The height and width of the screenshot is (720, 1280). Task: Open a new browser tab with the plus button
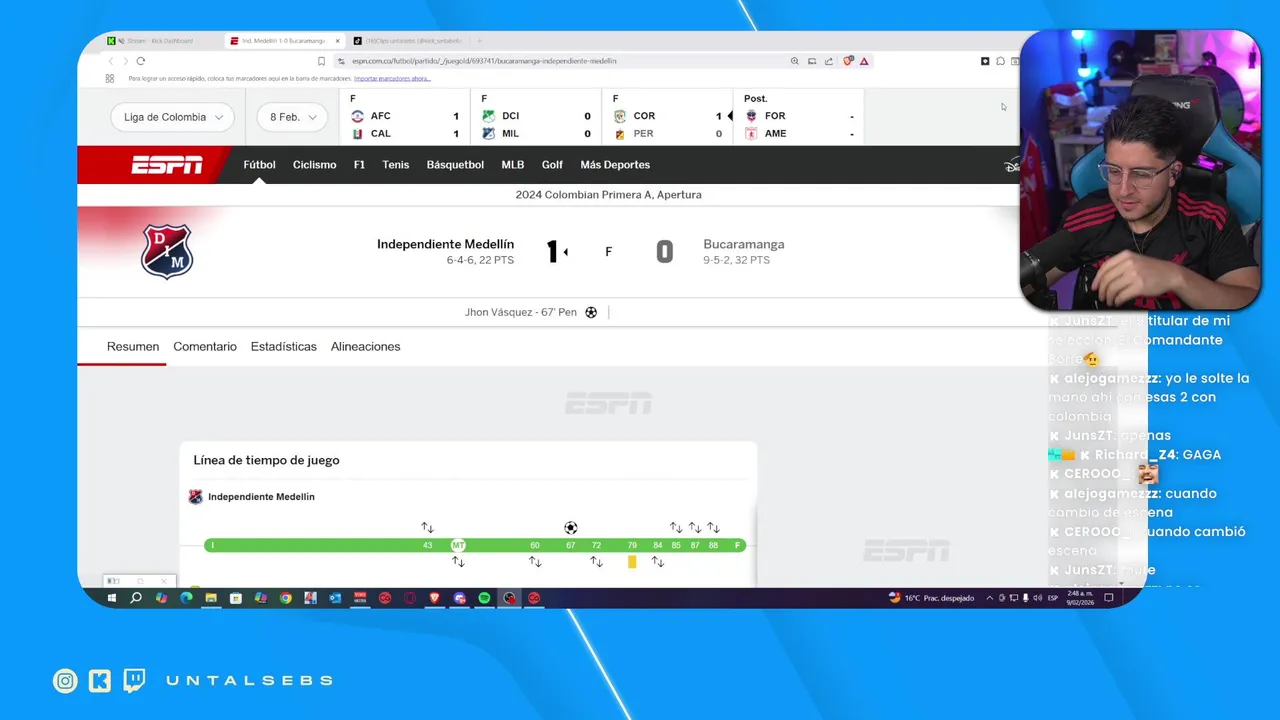(479, 41)
